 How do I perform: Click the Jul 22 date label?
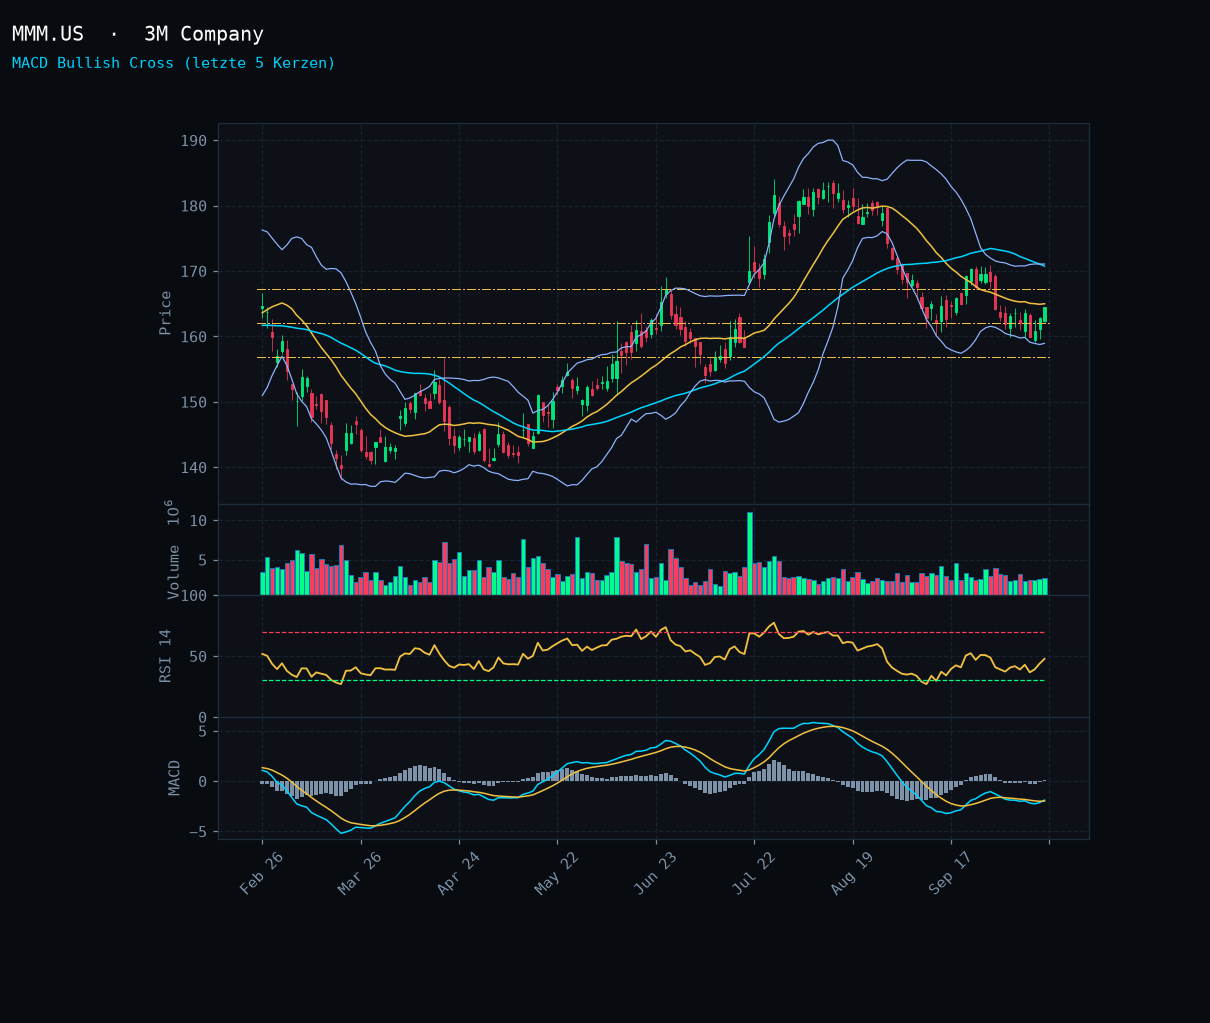(x=753, y=873)
